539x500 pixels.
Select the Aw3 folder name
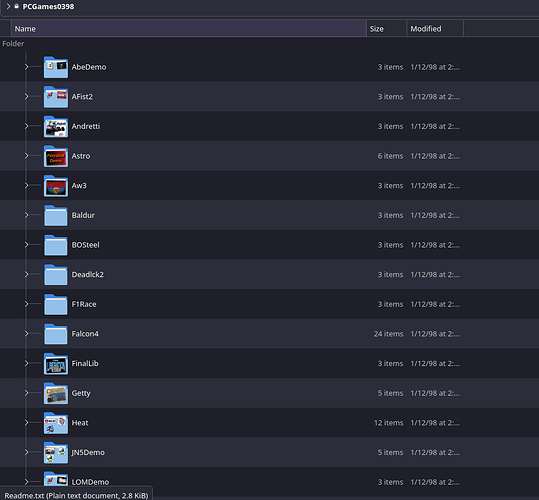79,186
